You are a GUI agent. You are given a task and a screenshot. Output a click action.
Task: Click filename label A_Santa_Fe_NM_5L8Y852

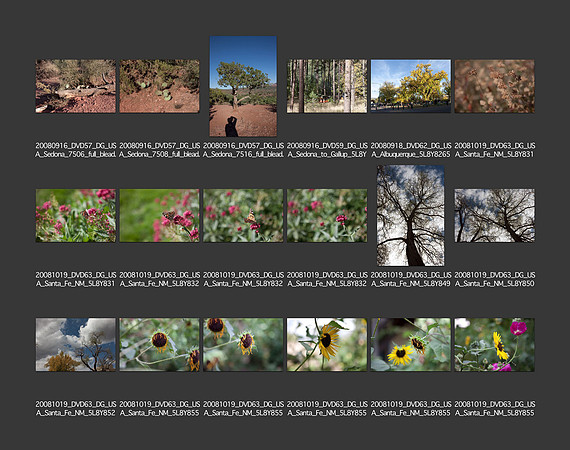click(76, 413)
